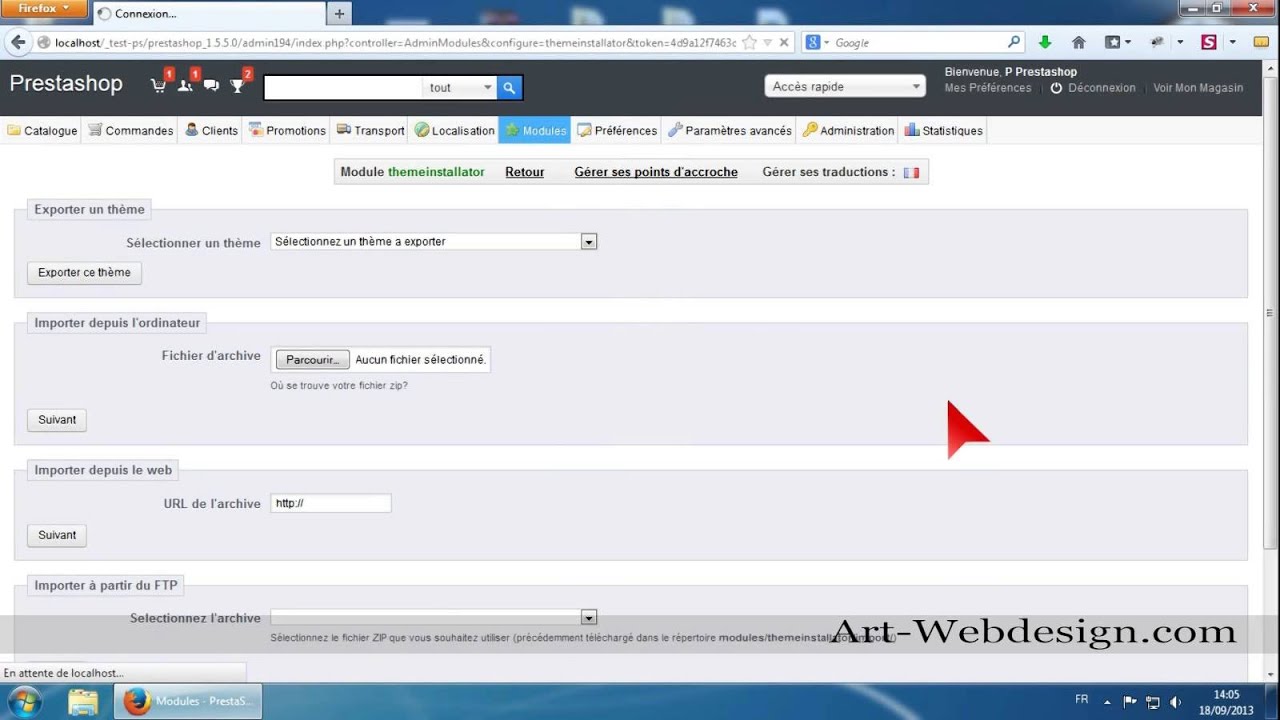This screenshot has height=720, width=1280.
Task: Open the Paramètres avancés tab
Action: pyautogui.click(x=730, y=131)
